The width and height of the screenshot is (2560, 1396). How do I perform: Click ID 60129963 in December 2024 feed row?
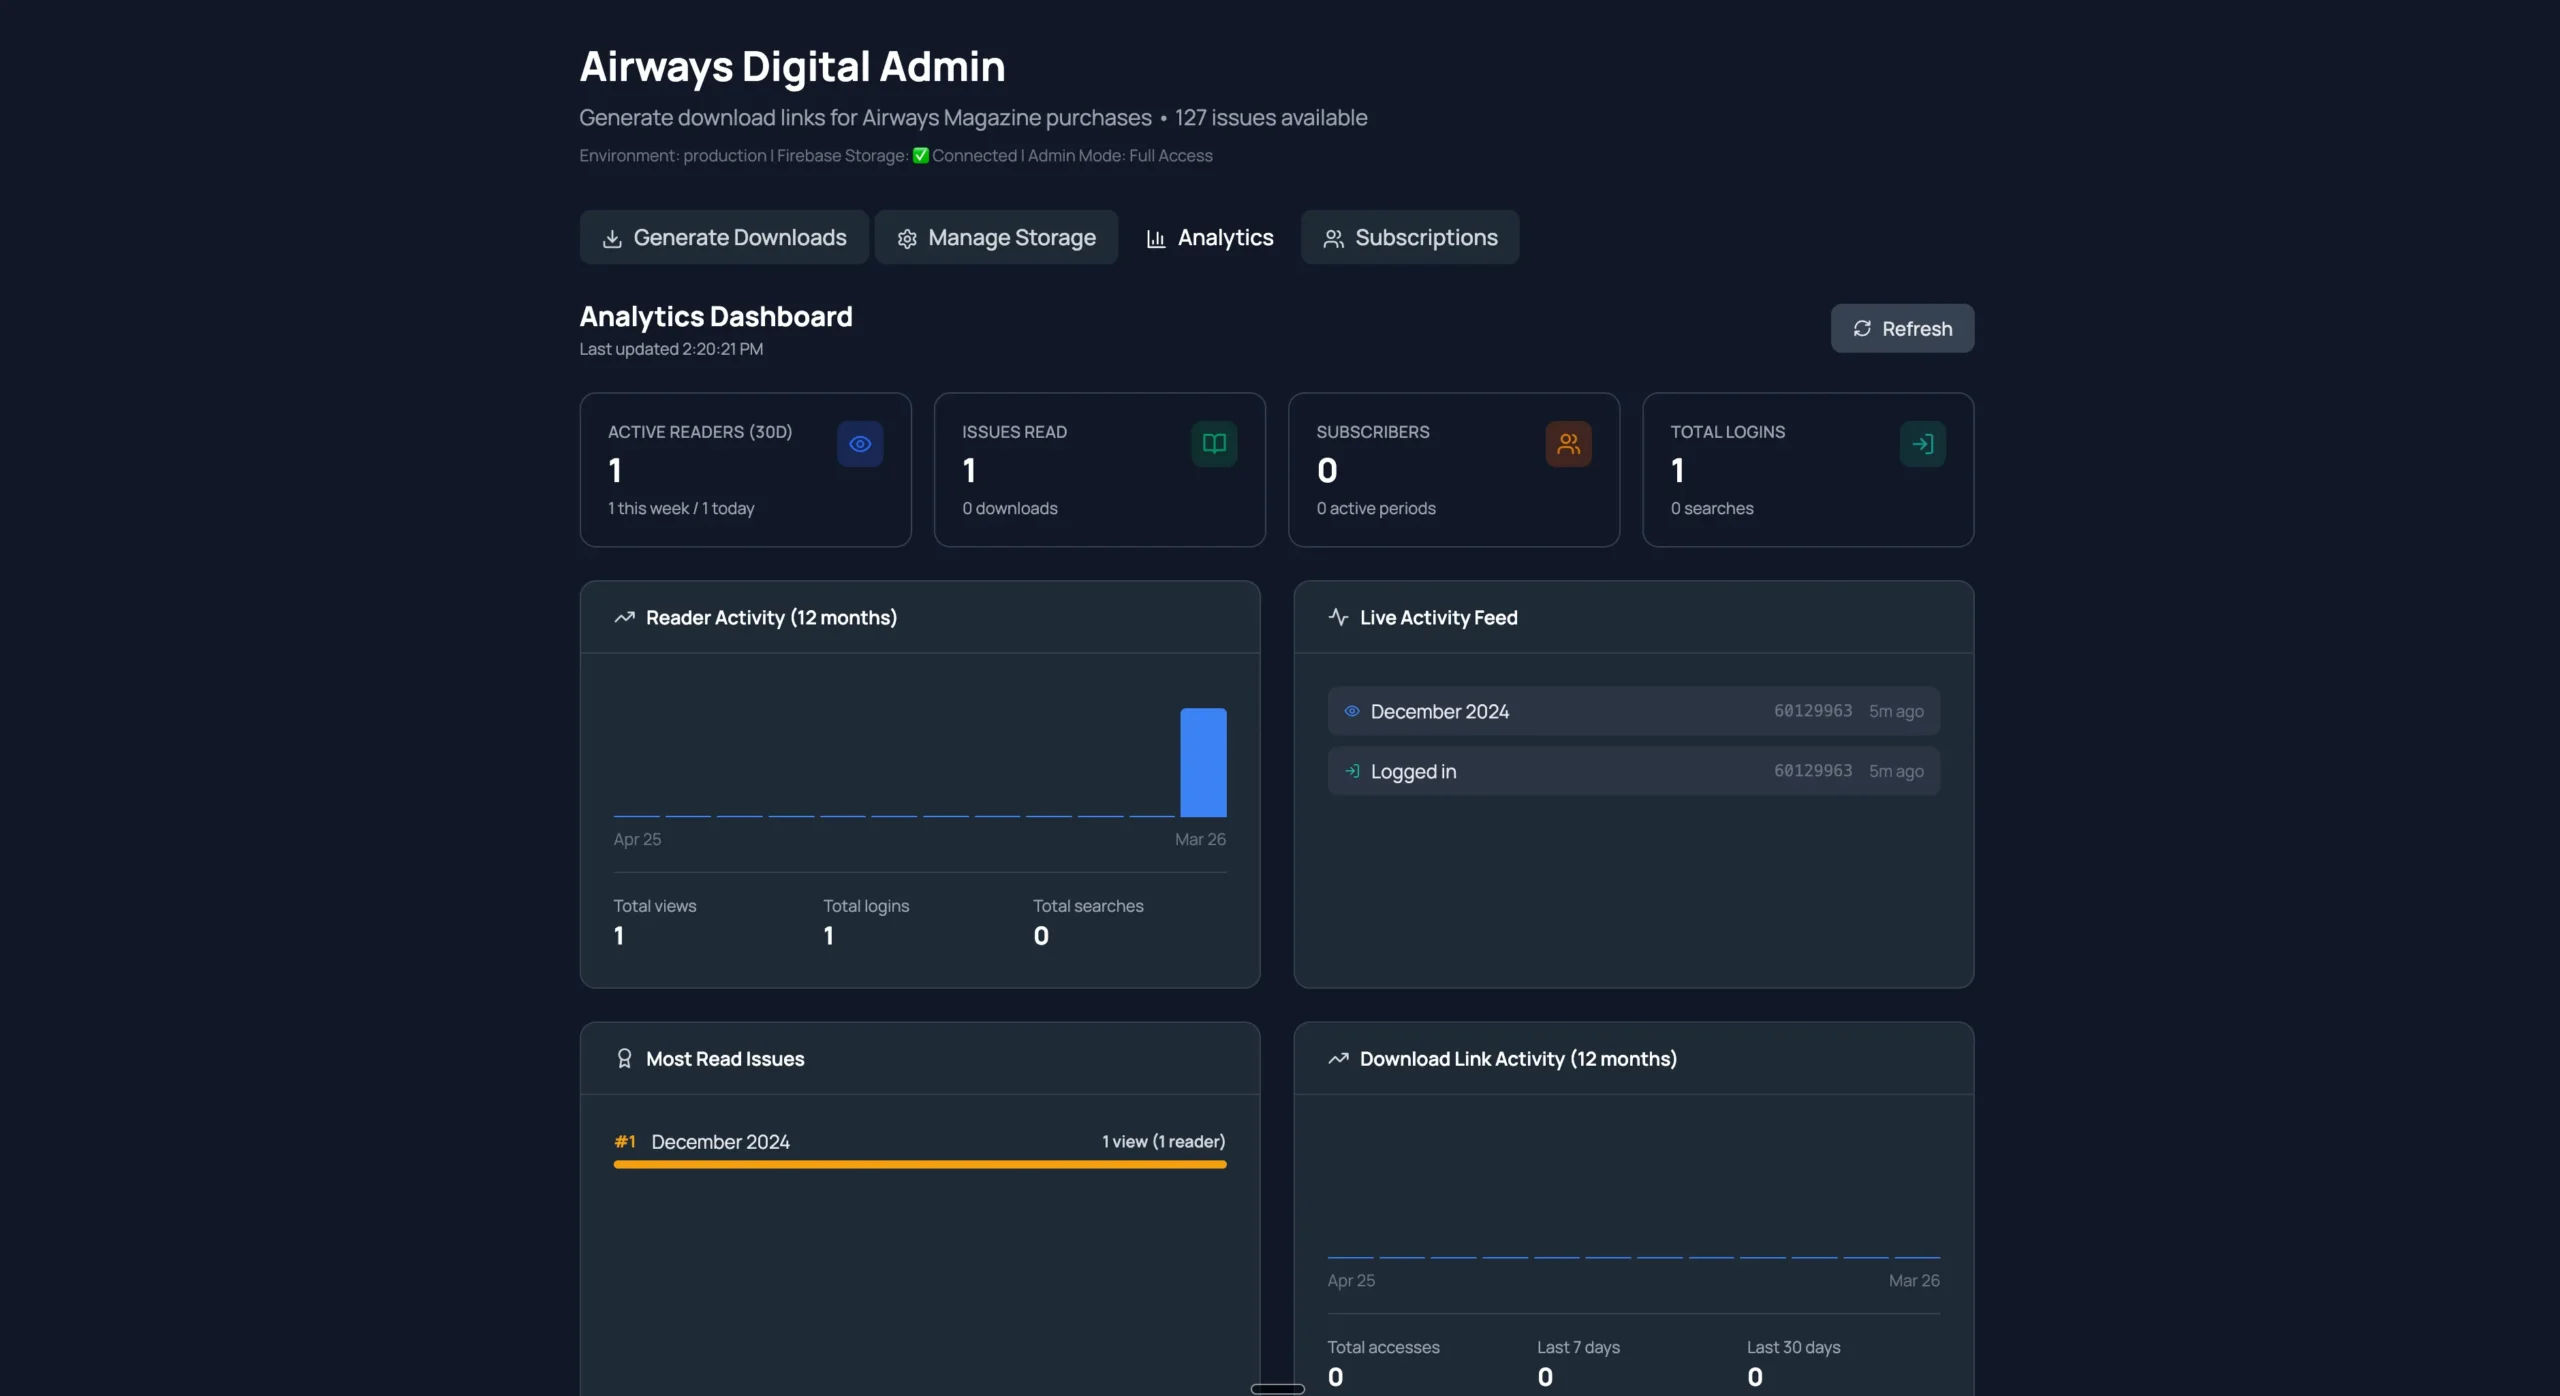pos(1813,711)
